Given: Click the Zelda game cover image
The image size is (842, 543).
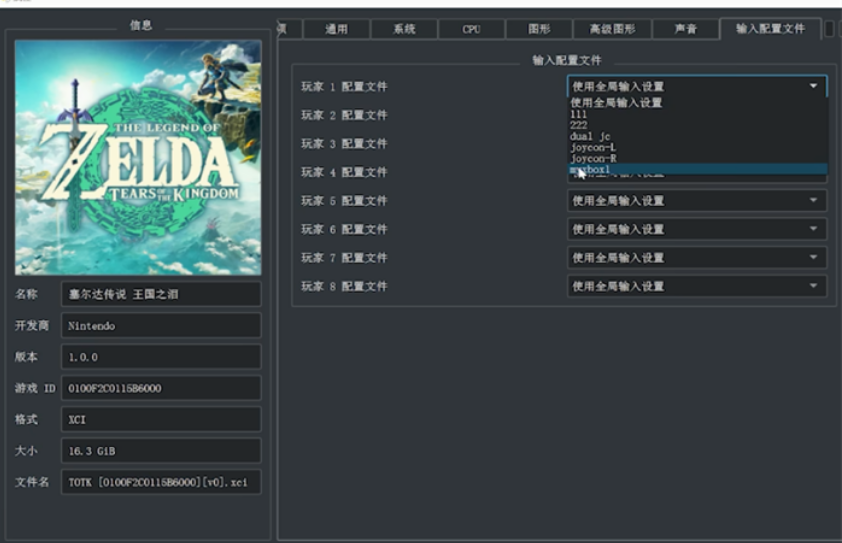Looking at the screenshot, I should 138,157.
